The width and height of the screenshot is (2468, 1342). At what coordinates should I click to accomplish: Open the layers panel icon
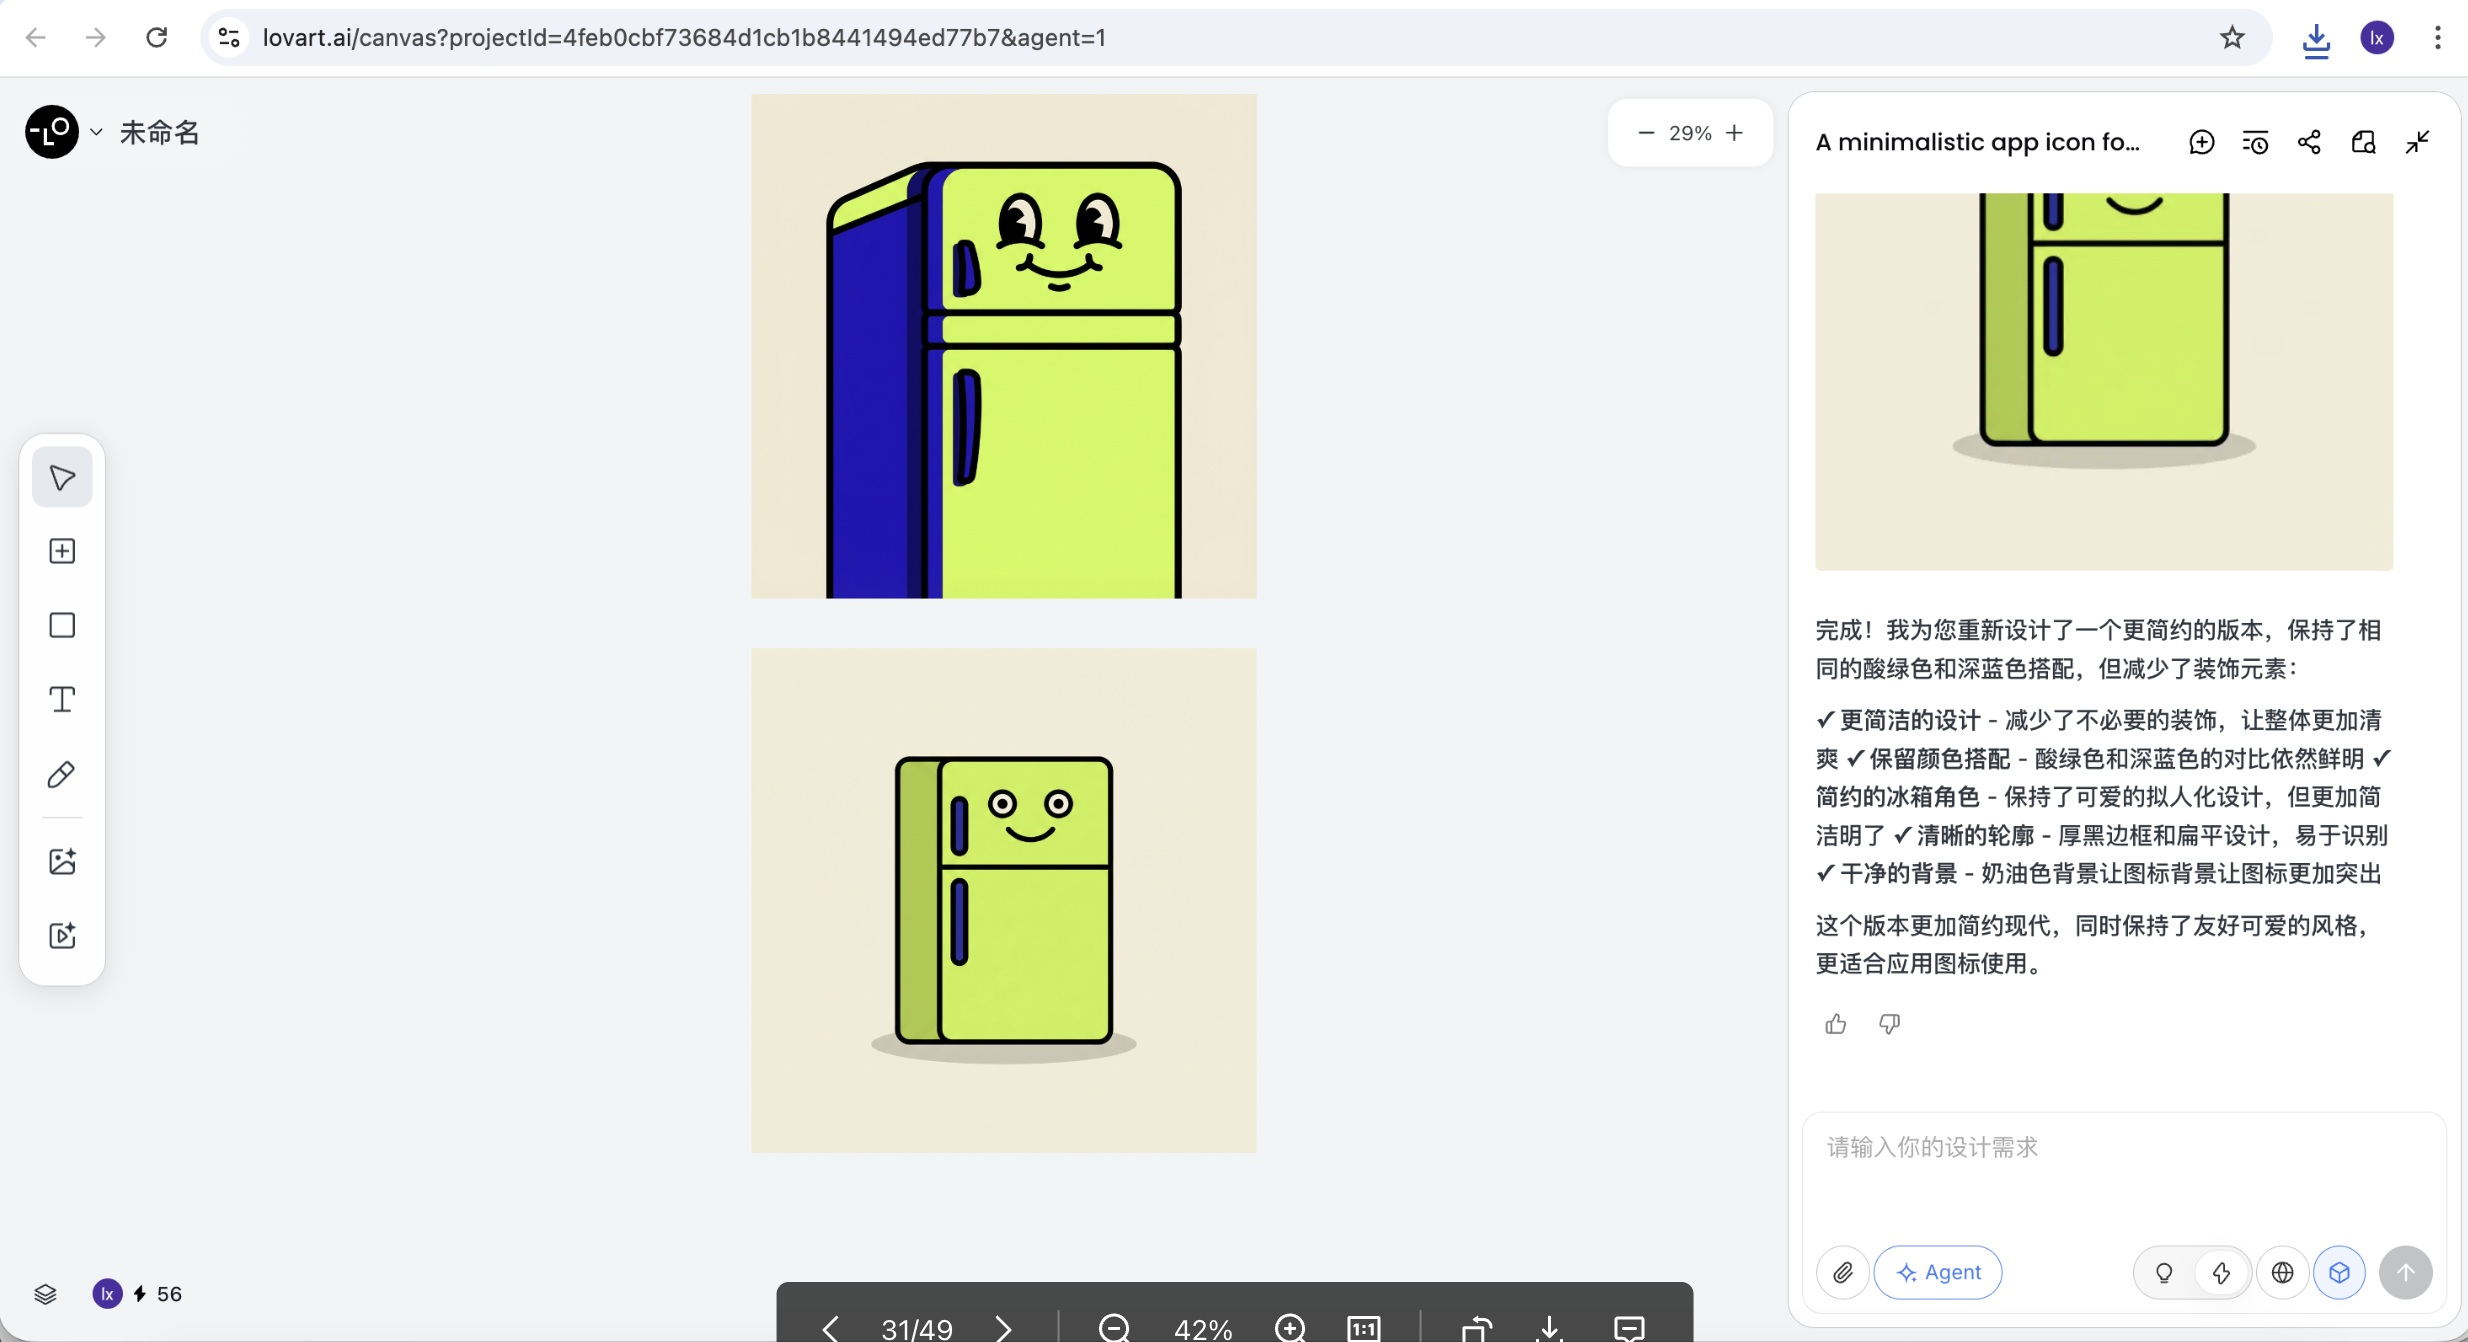pyautogui.click(x=45, y=1294)
